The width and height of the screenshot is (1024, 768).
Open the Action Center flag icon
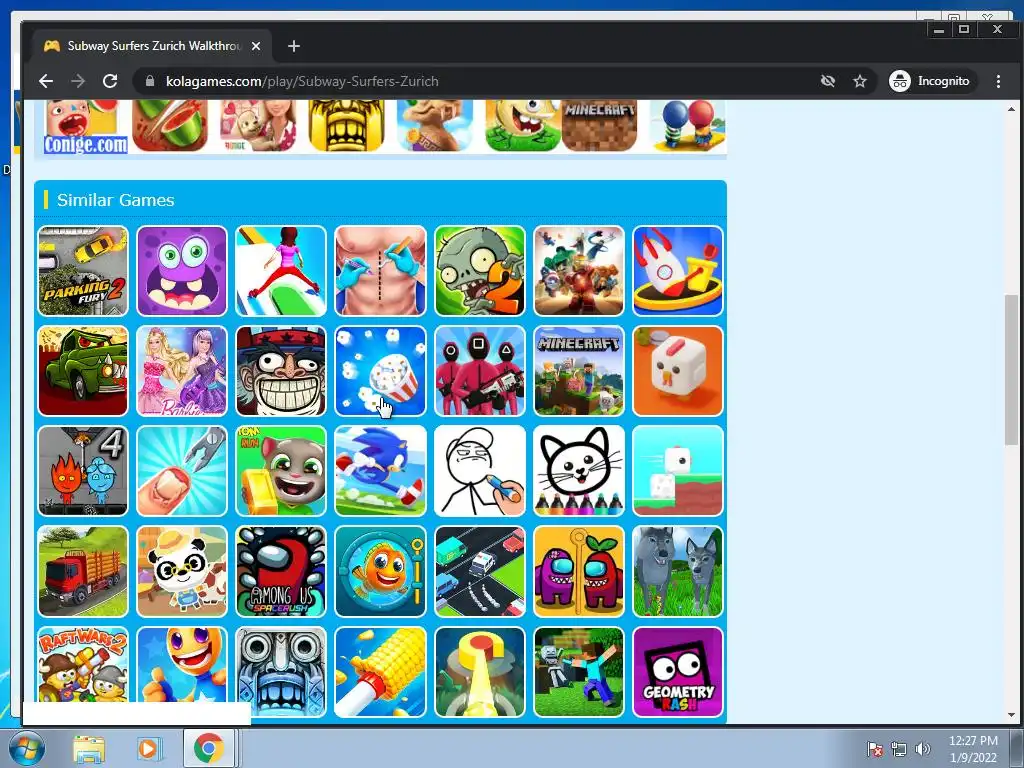coord(874,749)
